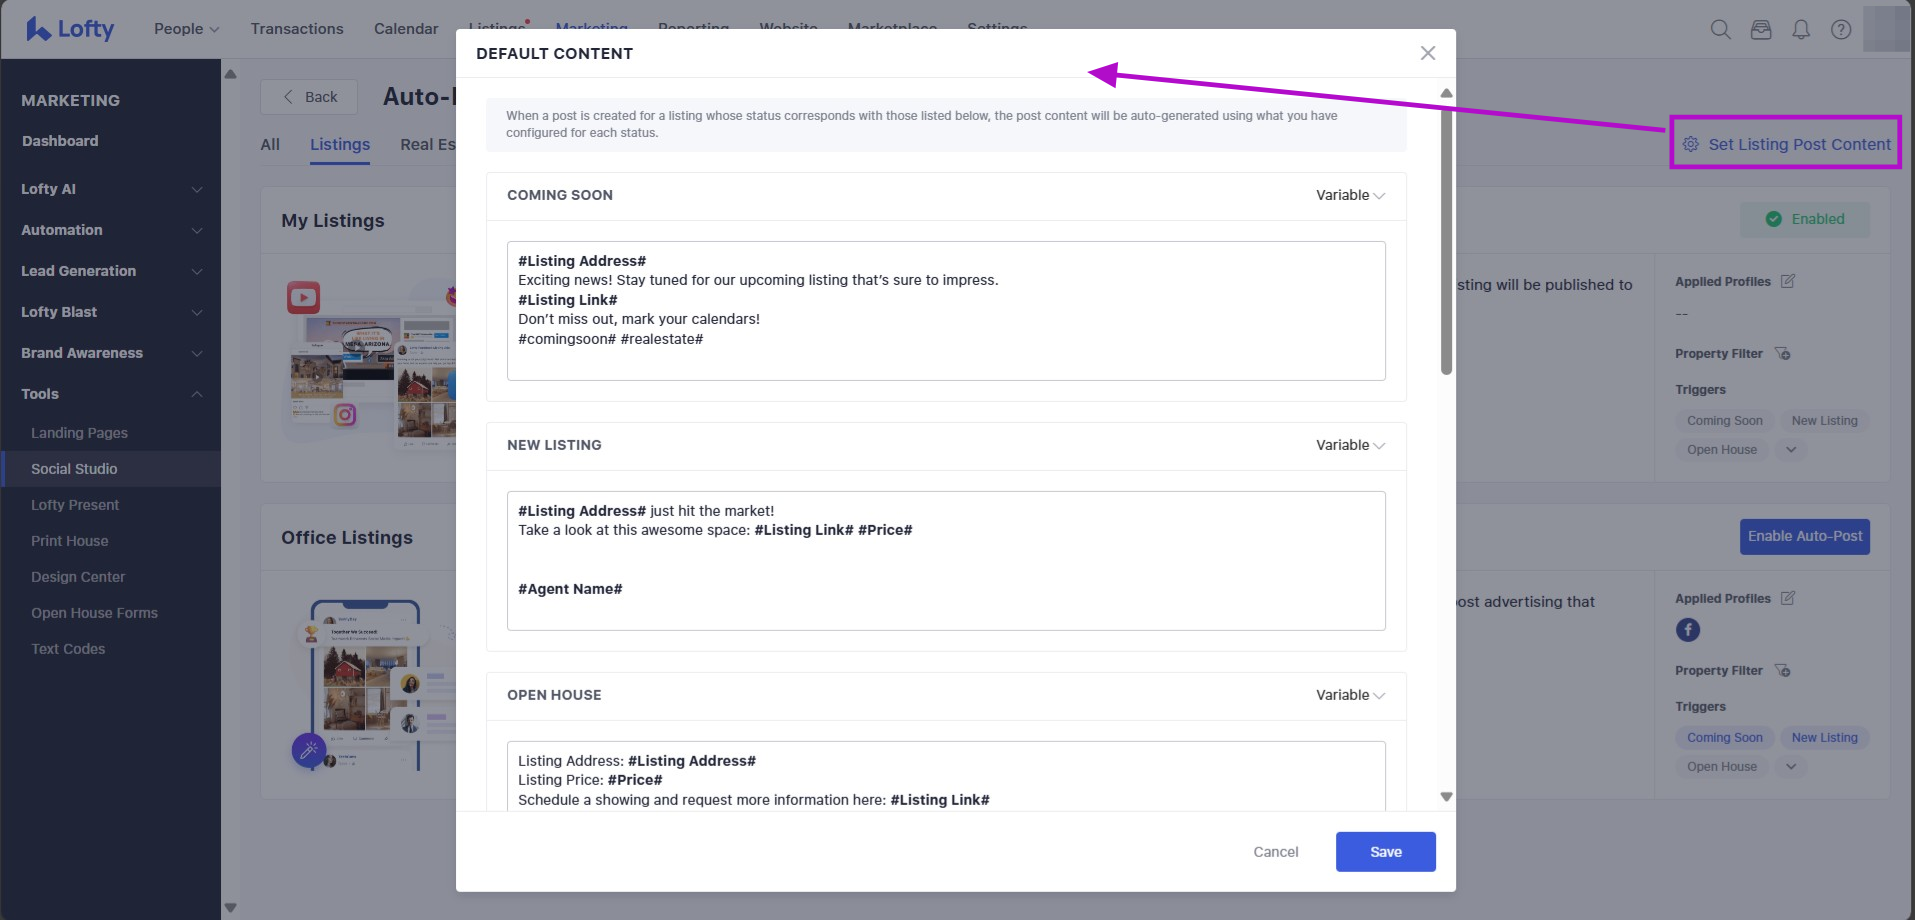Click the Facebook profile icon
This screenshot has height=920, width=1915.
pyautogui.click(x=1688, y=630)
